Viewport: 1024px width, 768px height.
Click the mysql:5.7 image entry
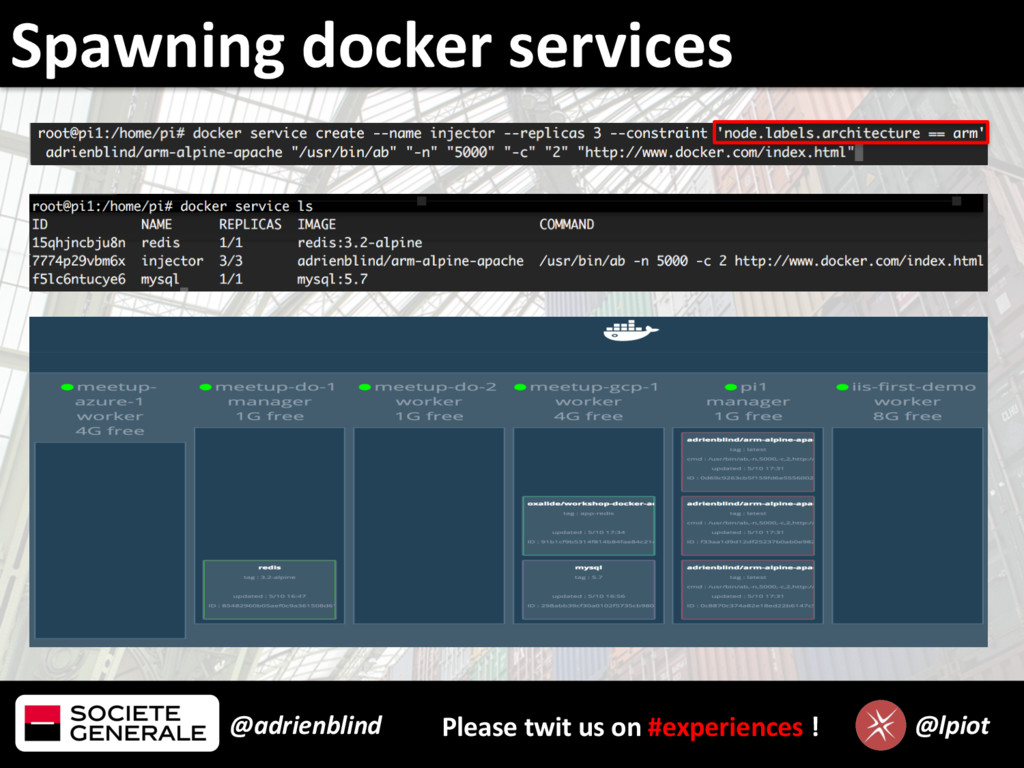click(332, 280)
